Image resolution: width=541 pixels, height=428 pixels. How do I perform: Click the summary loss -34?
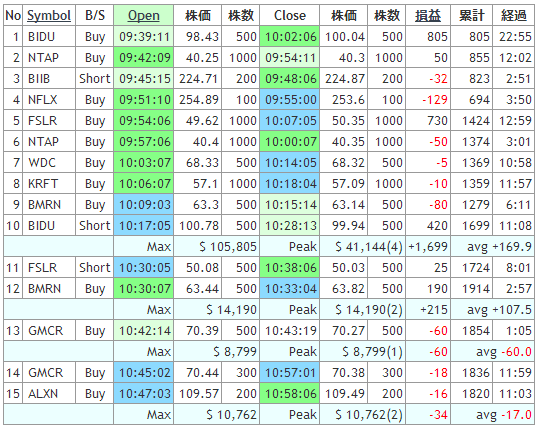pyautogui.click(x=438, y=415)
